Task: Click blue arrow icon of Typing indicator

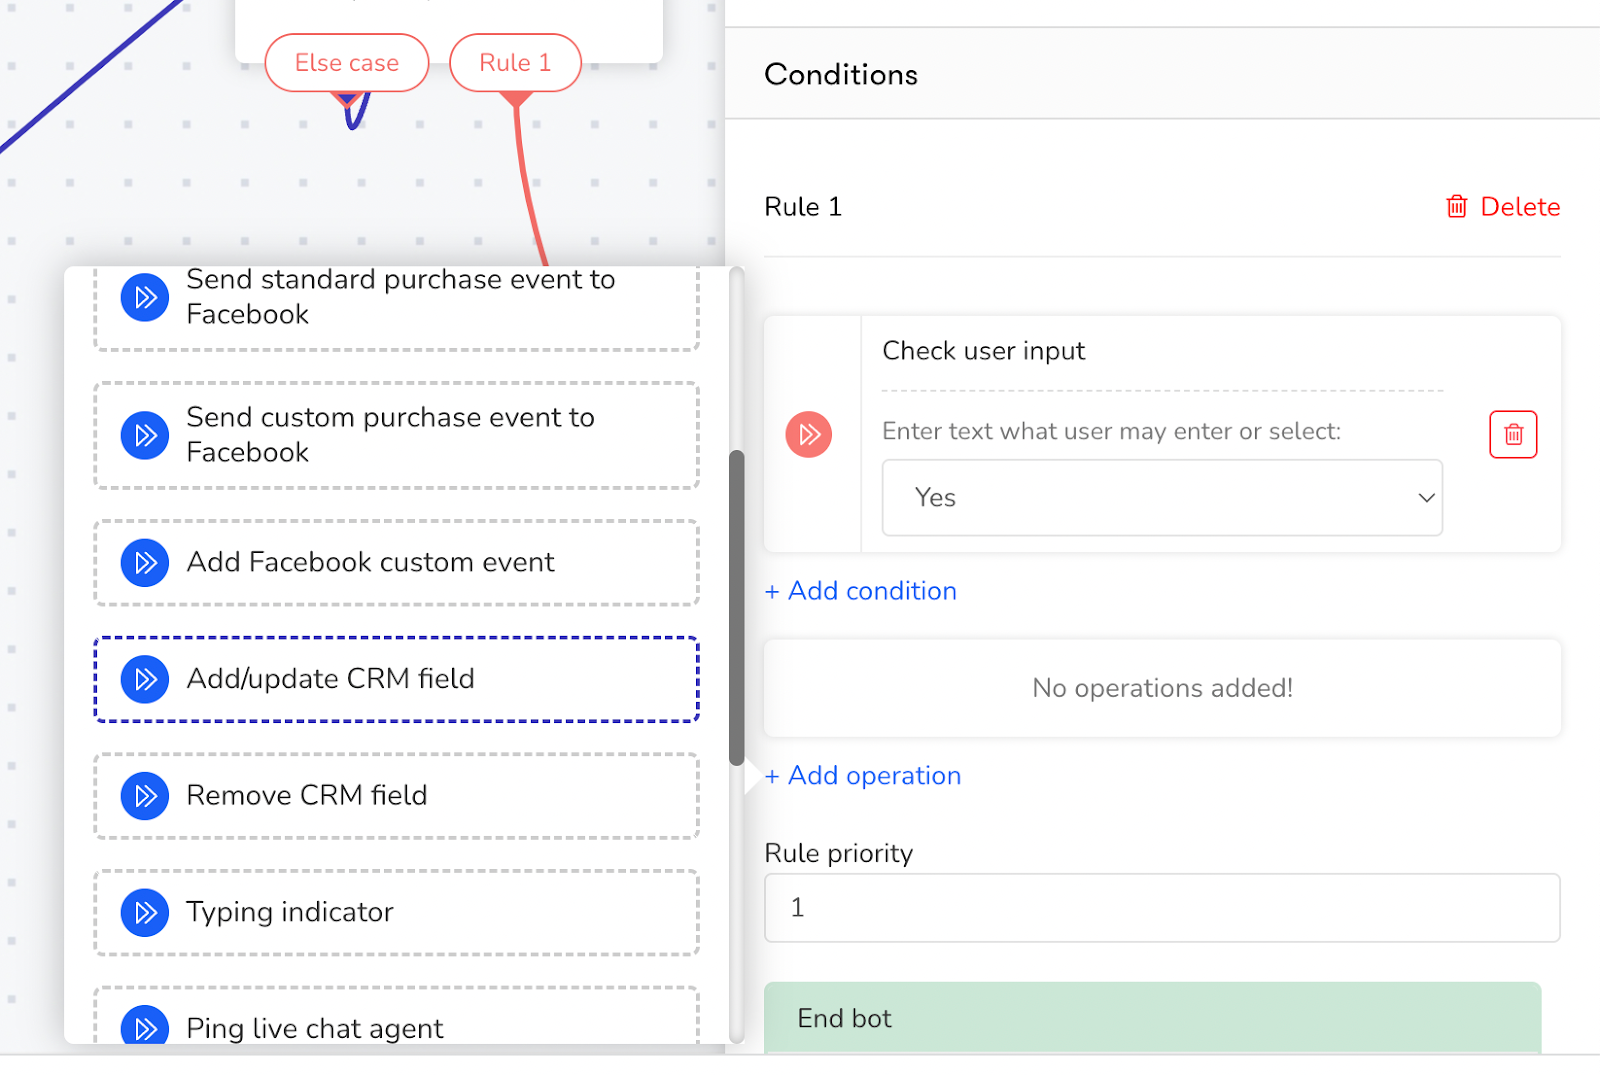Action: 145,913
